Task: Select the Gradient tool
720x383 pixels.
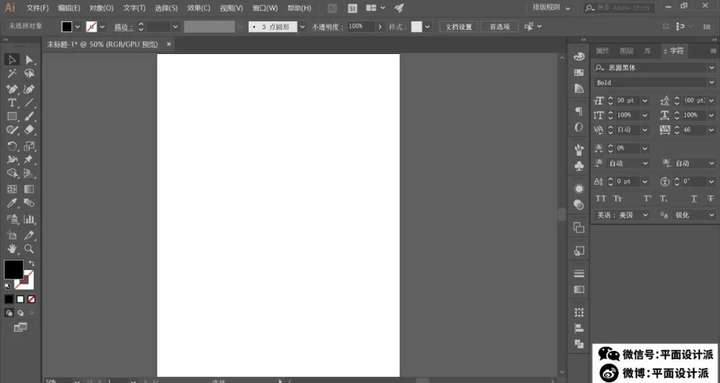Action: [29, 189]
